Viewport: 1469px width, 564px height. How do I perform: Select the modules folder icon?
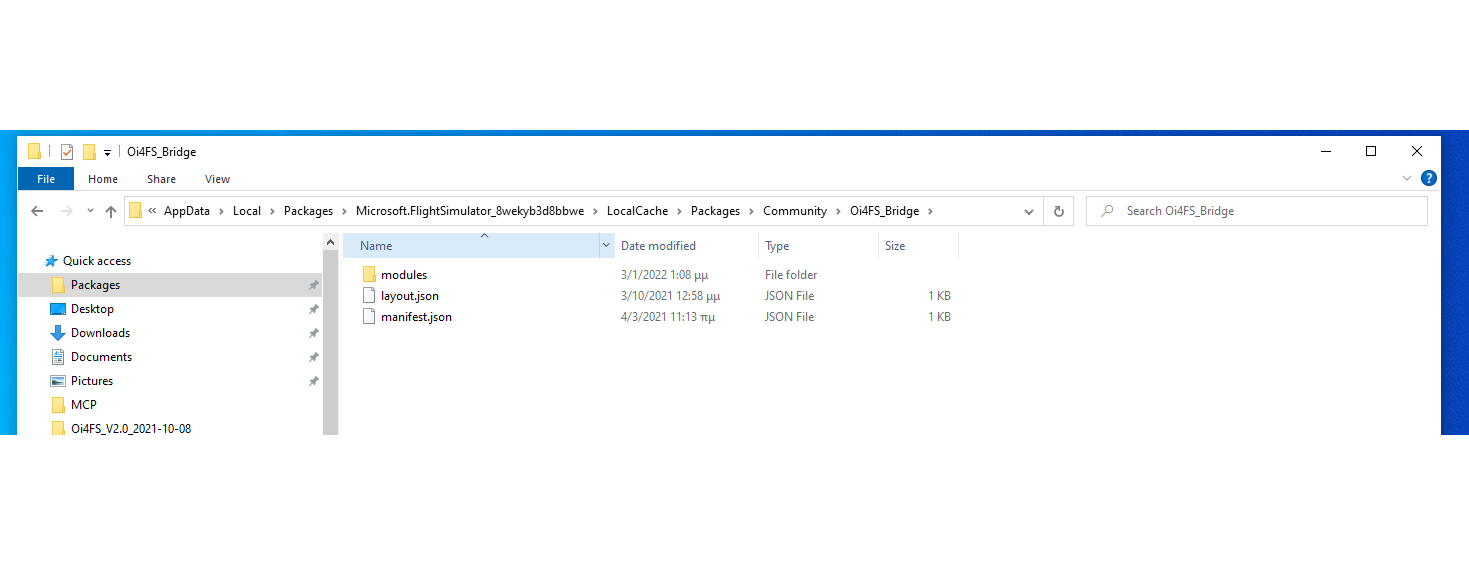click(x=368, y=275)
